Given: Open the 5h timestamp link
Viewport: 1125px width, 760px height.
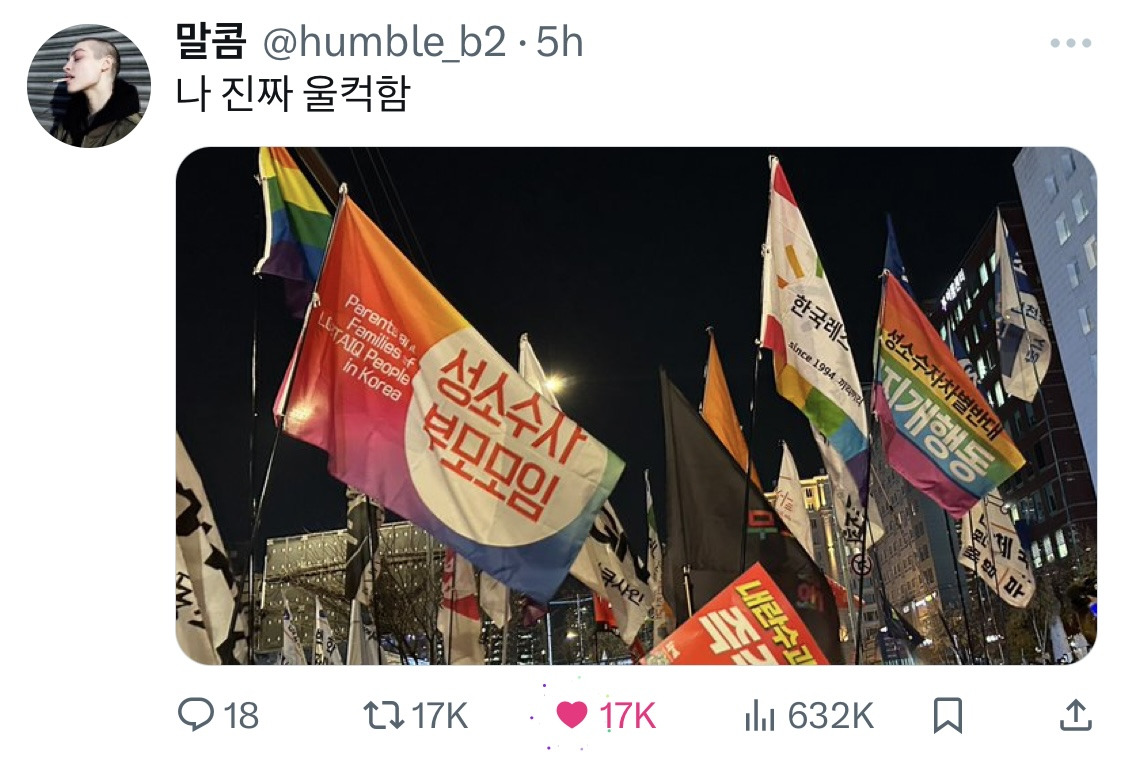Looking at the screenshot, I should [560, 42].
